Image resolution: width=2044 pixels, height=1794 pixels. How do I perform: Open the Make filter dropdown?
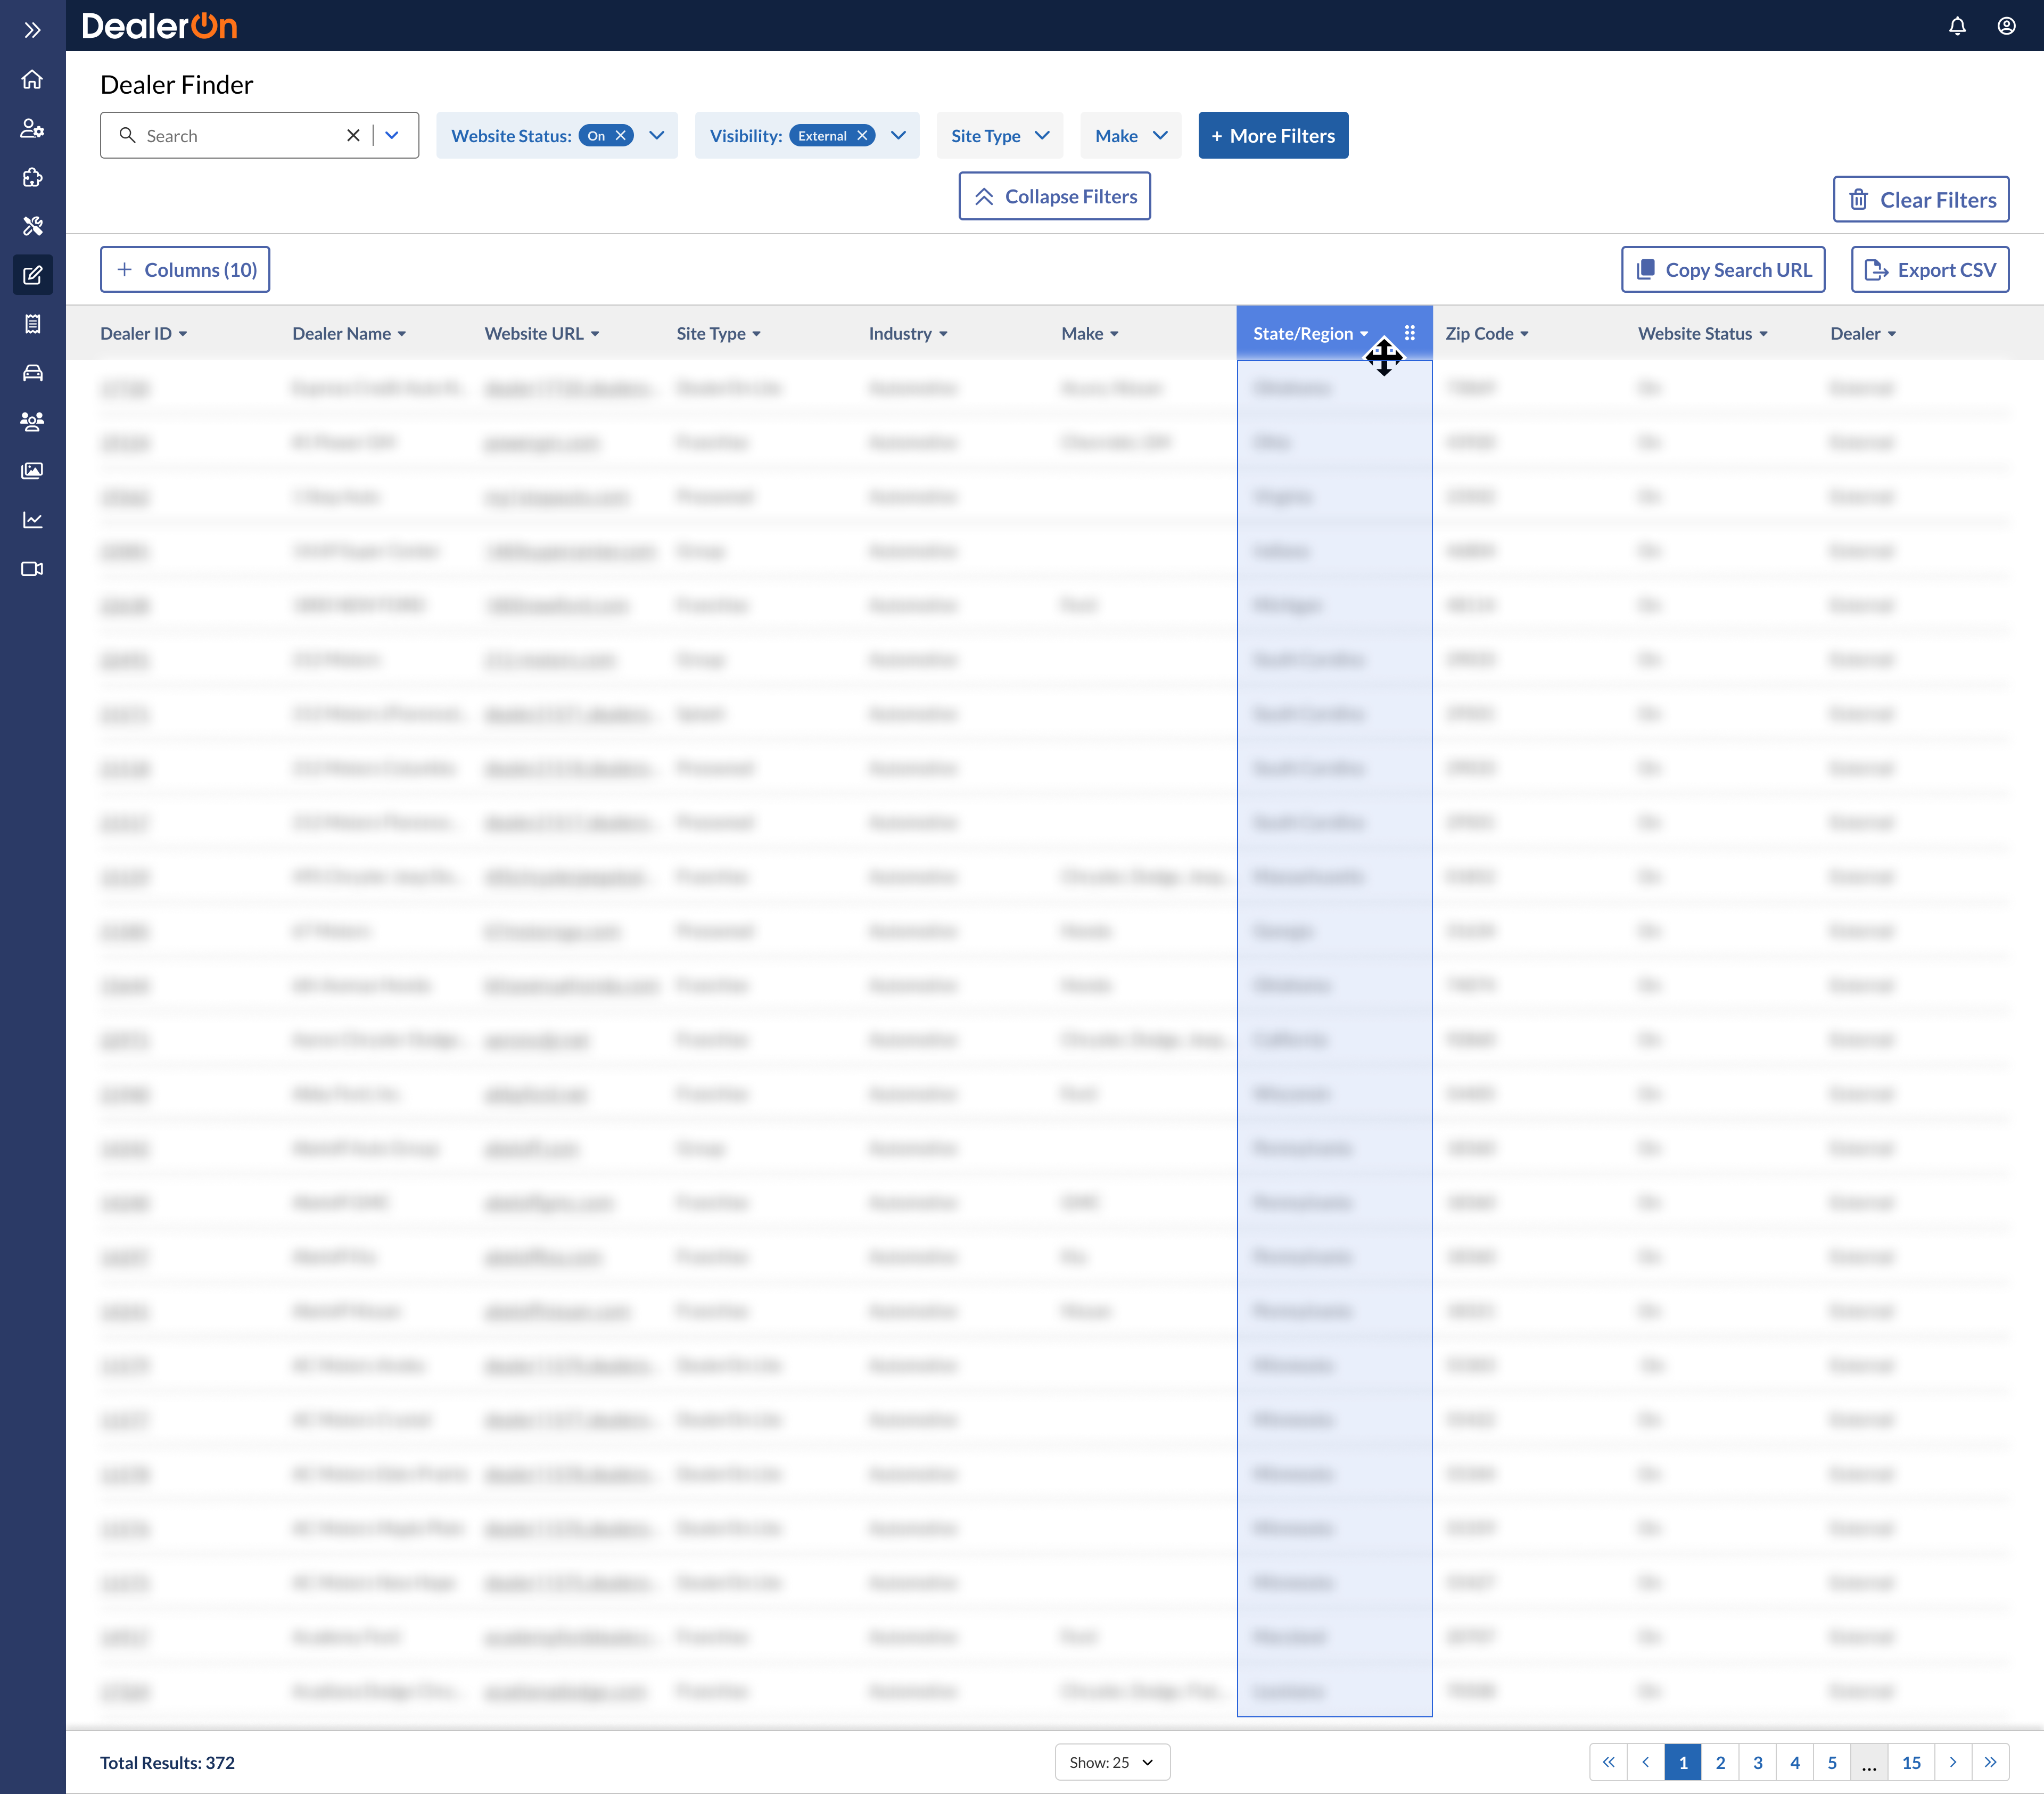(x=1130, y=136)
